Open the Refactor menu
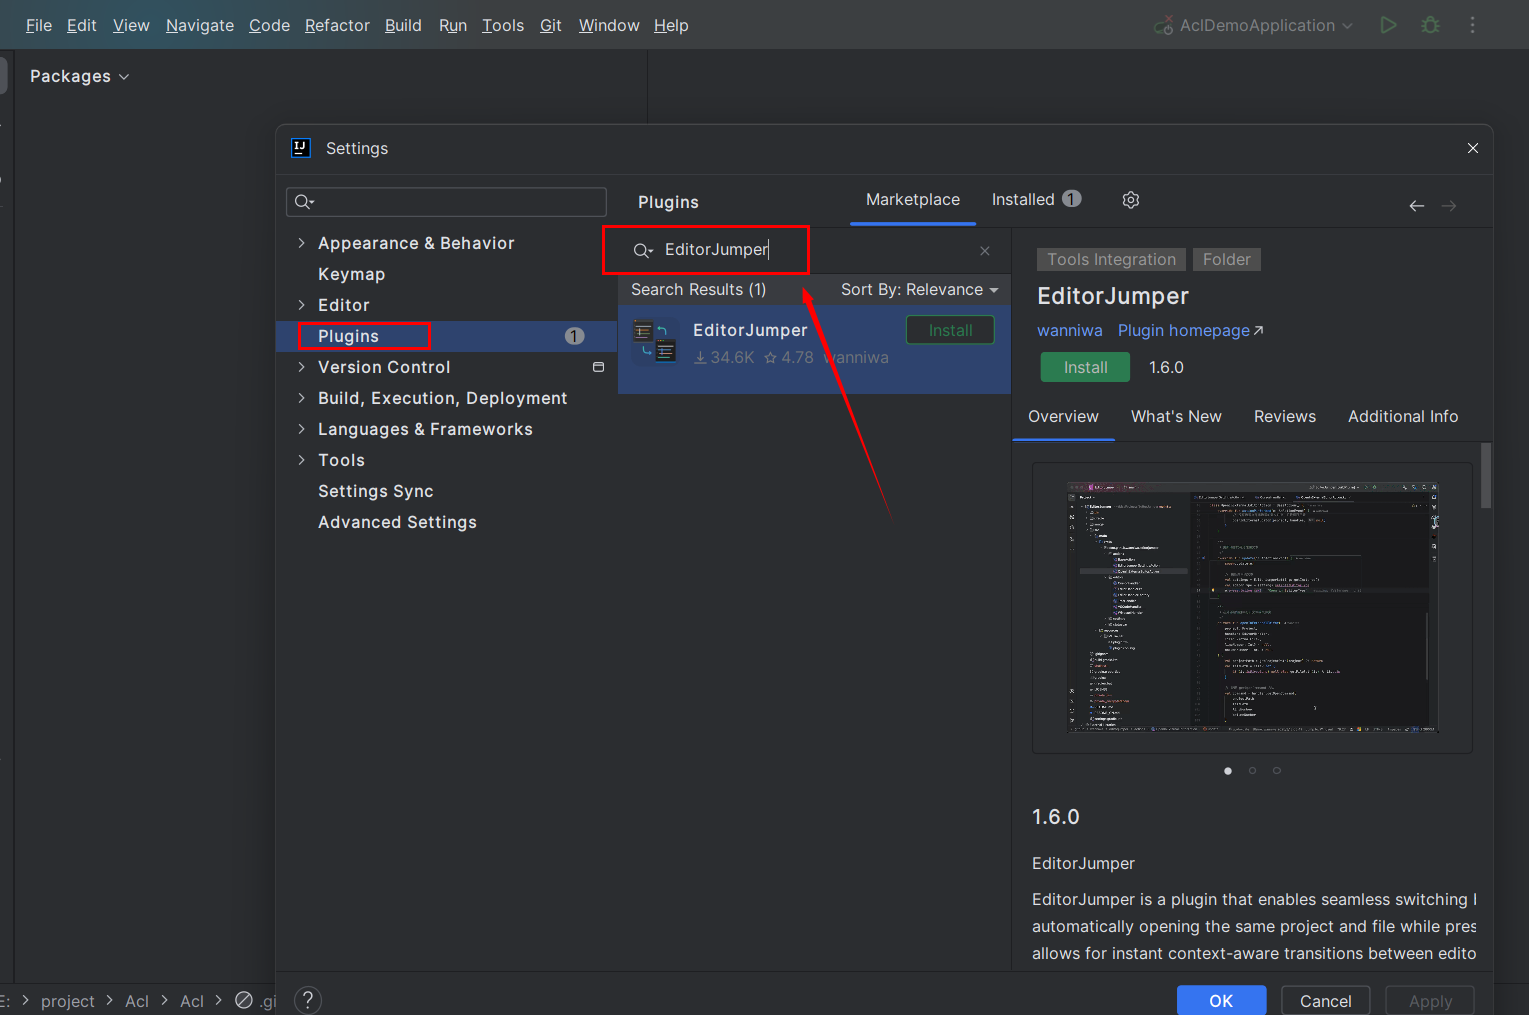Screen dimensions: 1529x1015 (x=337, y=25)
